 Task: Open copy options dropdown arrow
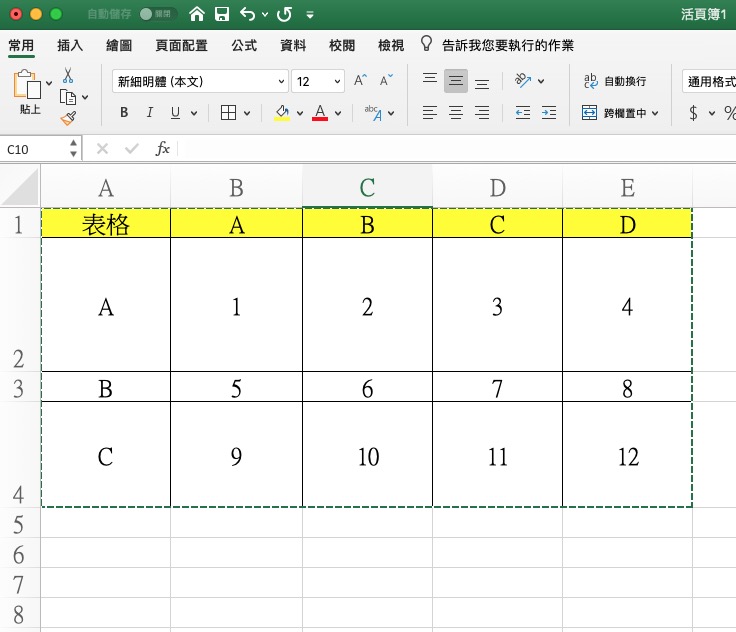(x=85, y=98)
